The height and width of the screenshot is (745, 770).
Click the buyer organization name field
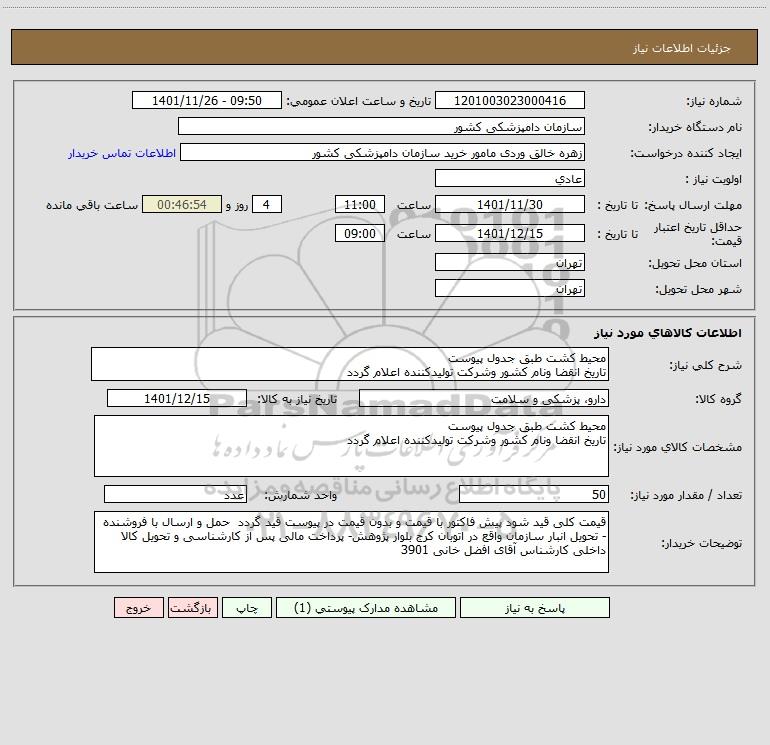[381, 126]
